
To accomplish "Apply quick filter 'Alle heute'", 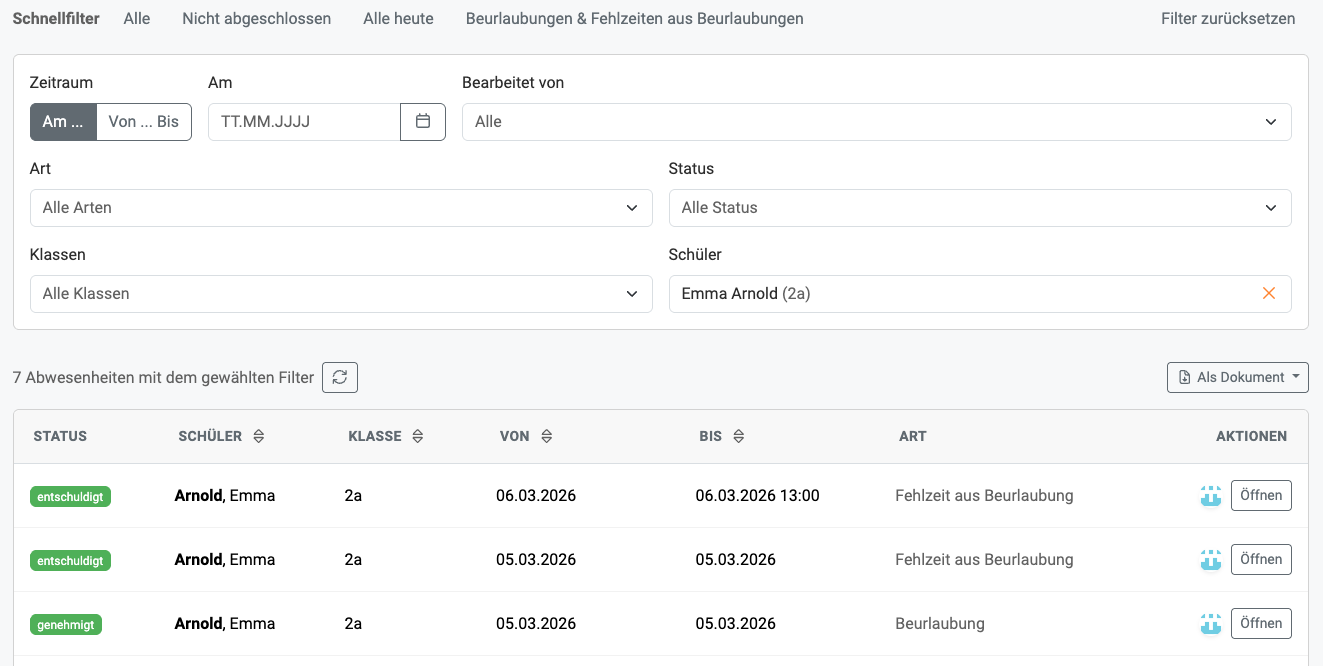I will 398,19.
